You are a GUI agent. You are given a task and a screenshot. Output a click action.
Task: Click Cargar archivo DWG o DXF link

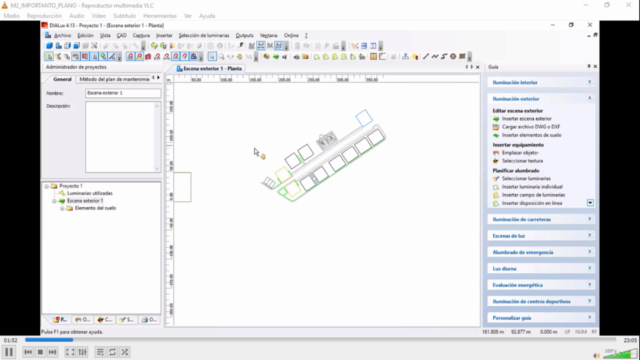tap(531, 127)
